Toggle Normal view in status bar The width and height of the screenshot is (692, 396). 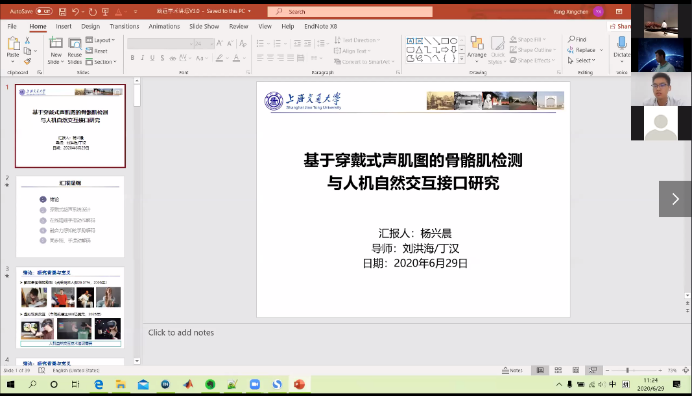540,370
